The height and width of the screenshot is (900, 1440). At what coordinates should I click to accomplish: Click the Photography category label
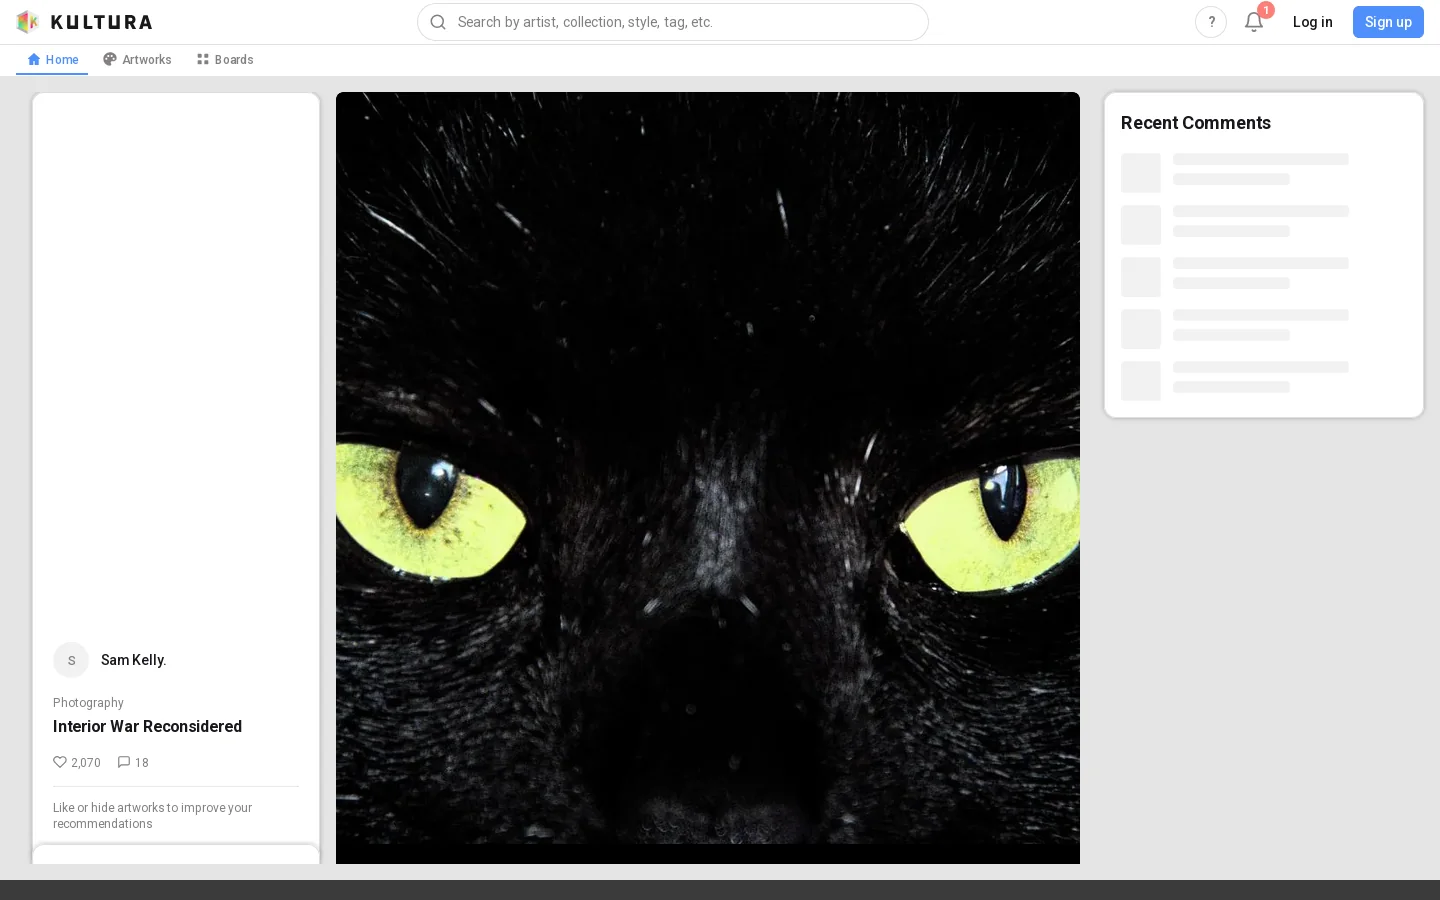click(88, 703)
